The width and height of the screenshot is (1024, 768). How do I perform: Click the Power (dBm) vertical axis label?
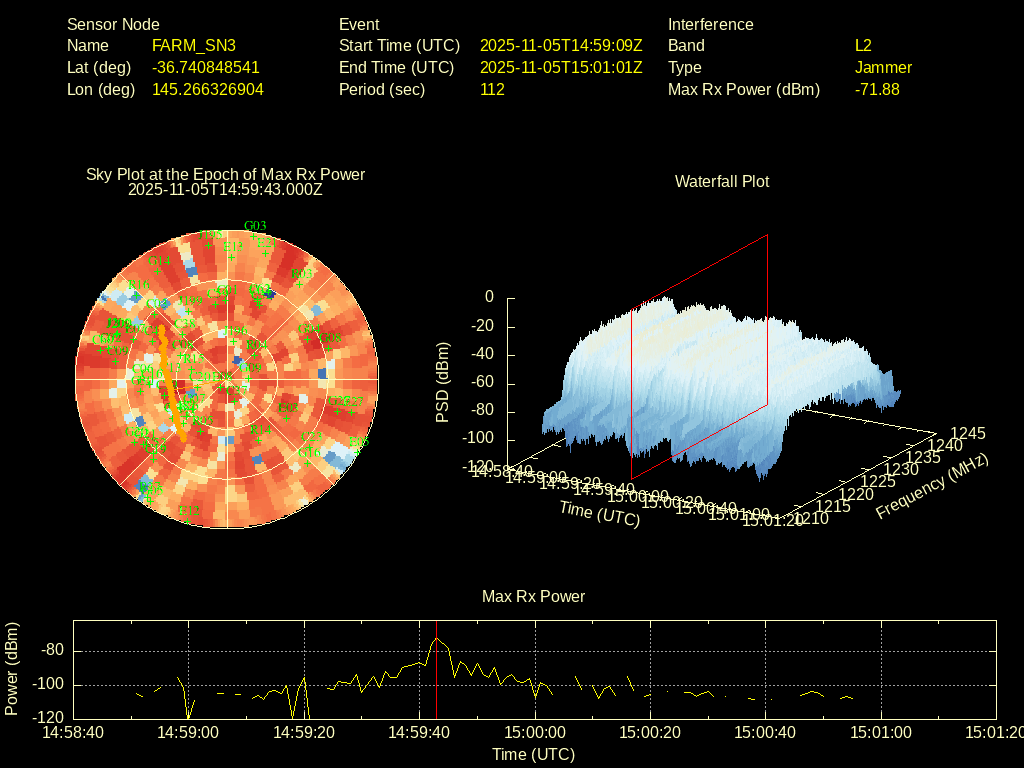pos(12,668)
